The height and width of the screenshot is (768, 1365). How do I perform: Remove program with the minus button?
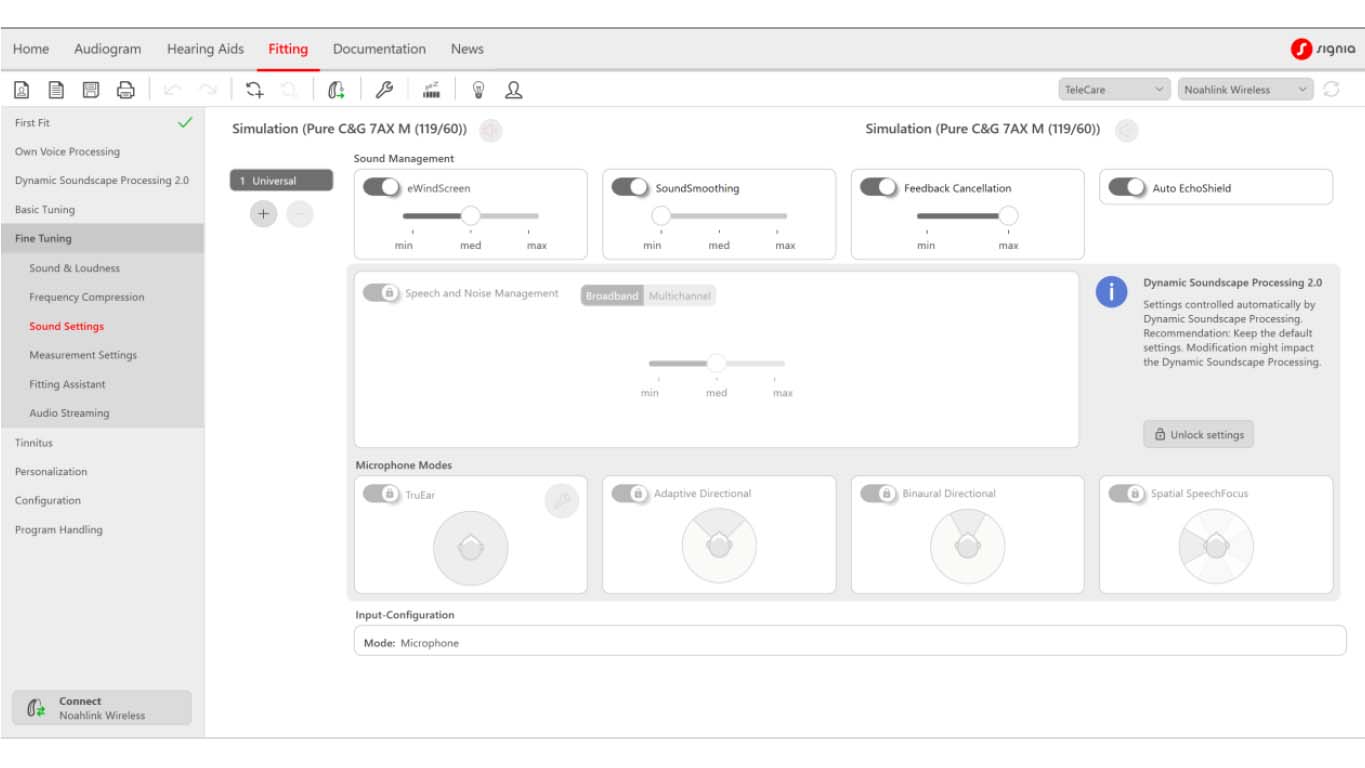[300, 214]
